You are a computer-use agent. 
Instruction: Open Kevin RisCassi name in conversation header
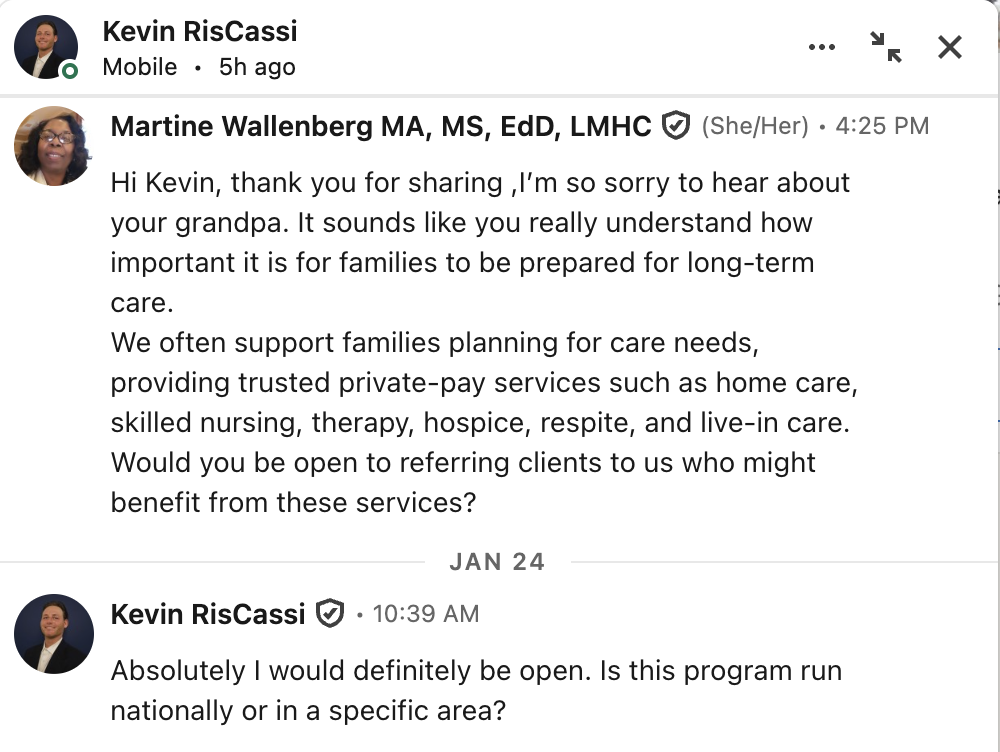[200, 31]
